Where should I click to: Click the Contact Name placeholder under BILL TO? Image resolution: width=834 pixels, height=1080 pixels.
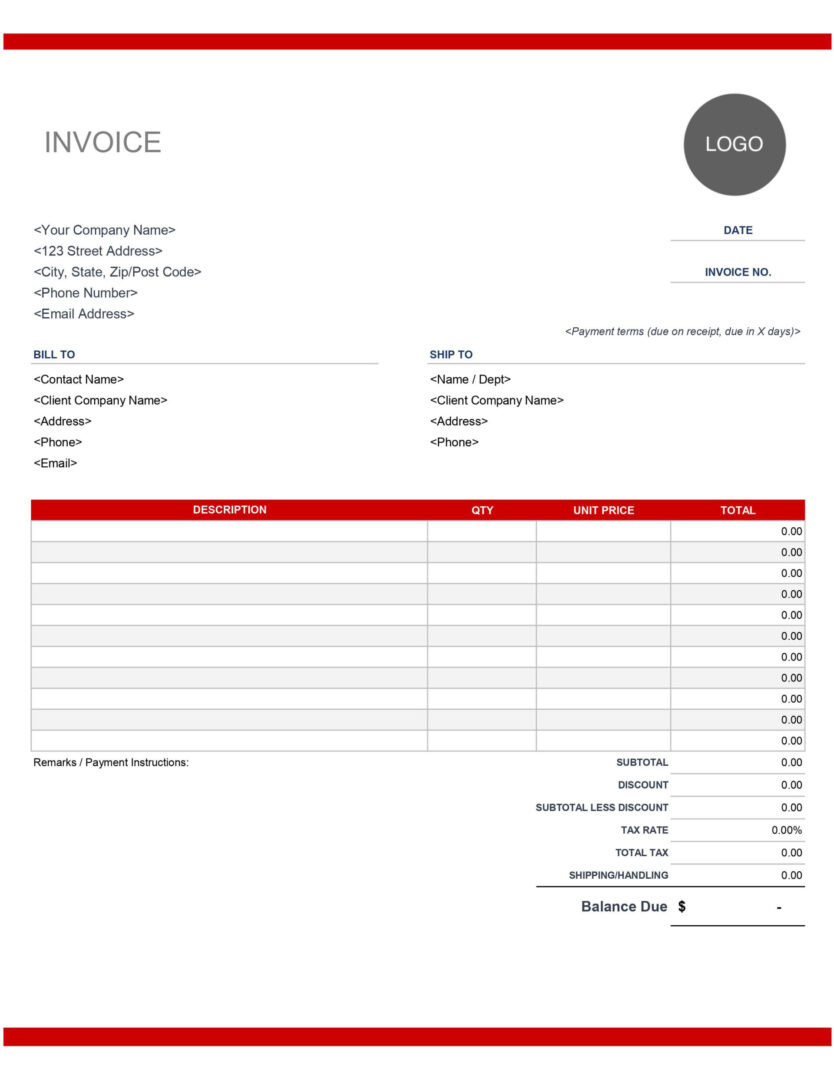(79, 379)
